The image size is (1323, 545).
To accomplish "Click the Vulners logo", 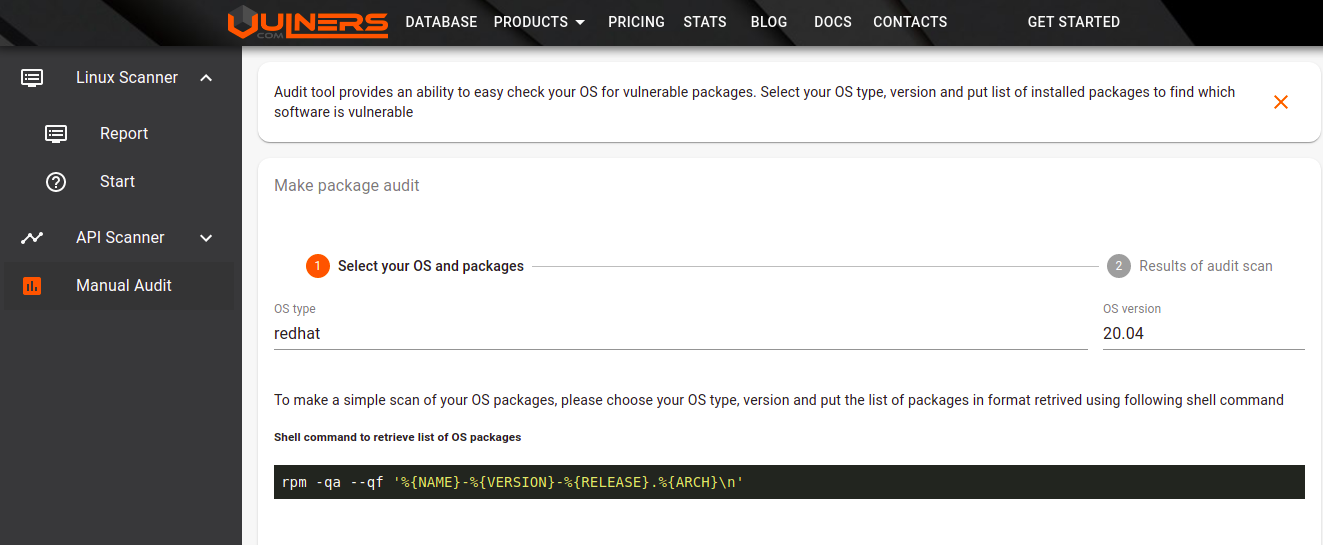I will (x=307, y=22).
